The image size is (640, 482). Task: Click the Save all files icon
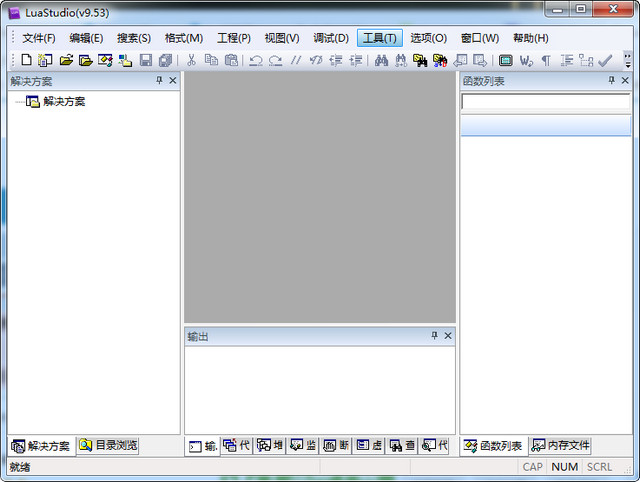tap(166, 61)
